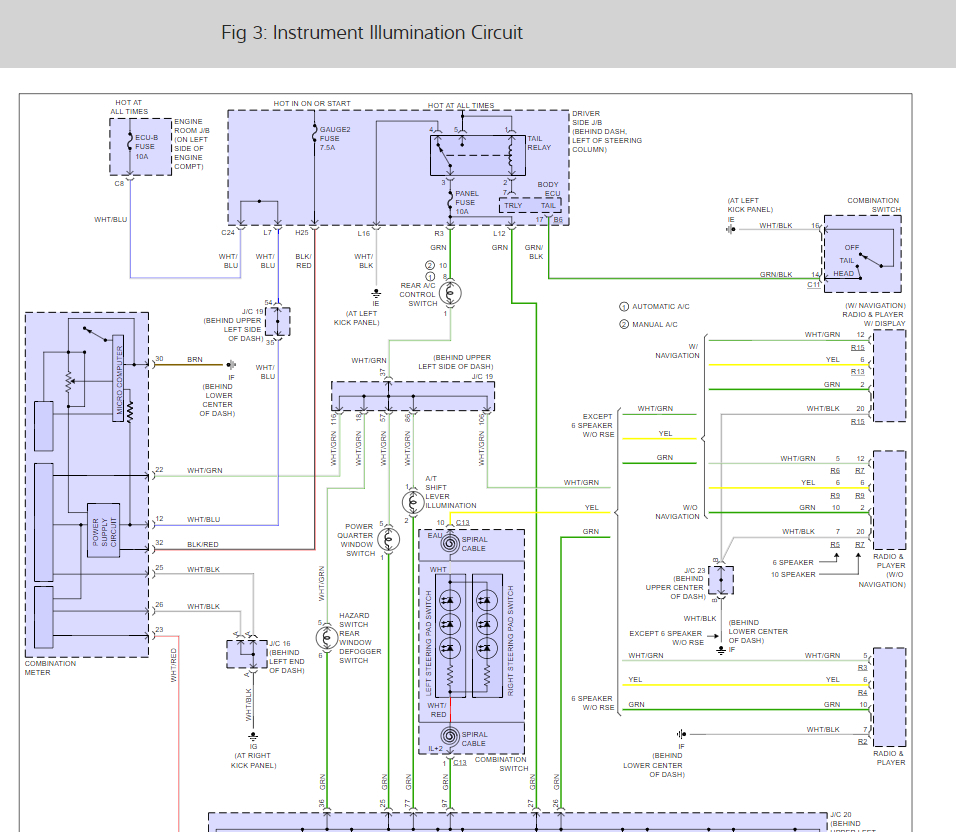Image resolution: width=956 pixels, height=832 pixels.
Task: Click the TRLY box in Body ECU
Action: tap(513, 205)
